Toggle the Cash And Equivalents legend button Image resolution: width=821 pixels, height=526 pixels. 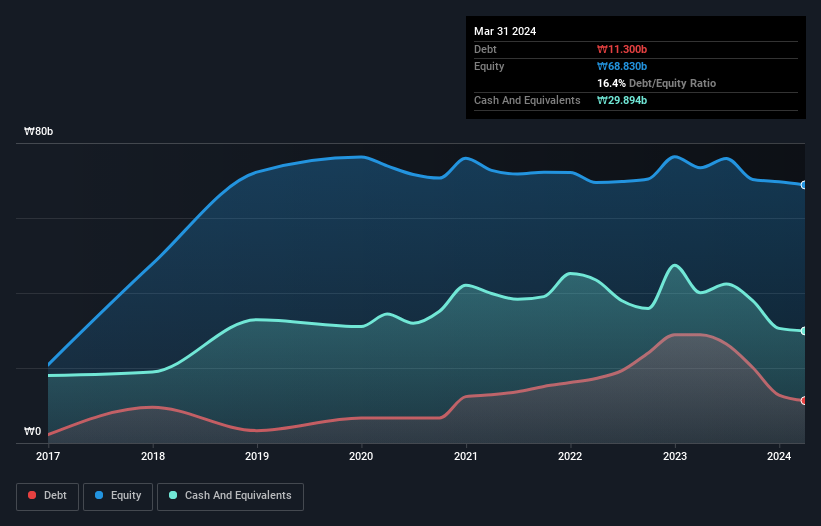pos(230,496)
